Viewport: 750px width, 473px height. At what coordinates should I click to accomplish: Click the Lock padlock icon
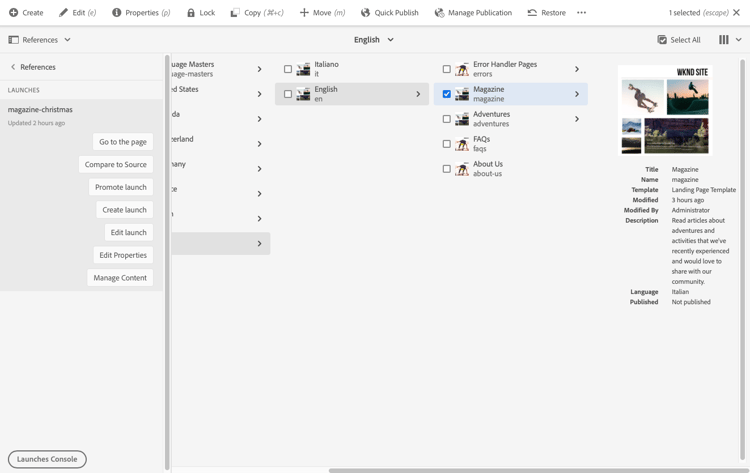coord(191,13)
